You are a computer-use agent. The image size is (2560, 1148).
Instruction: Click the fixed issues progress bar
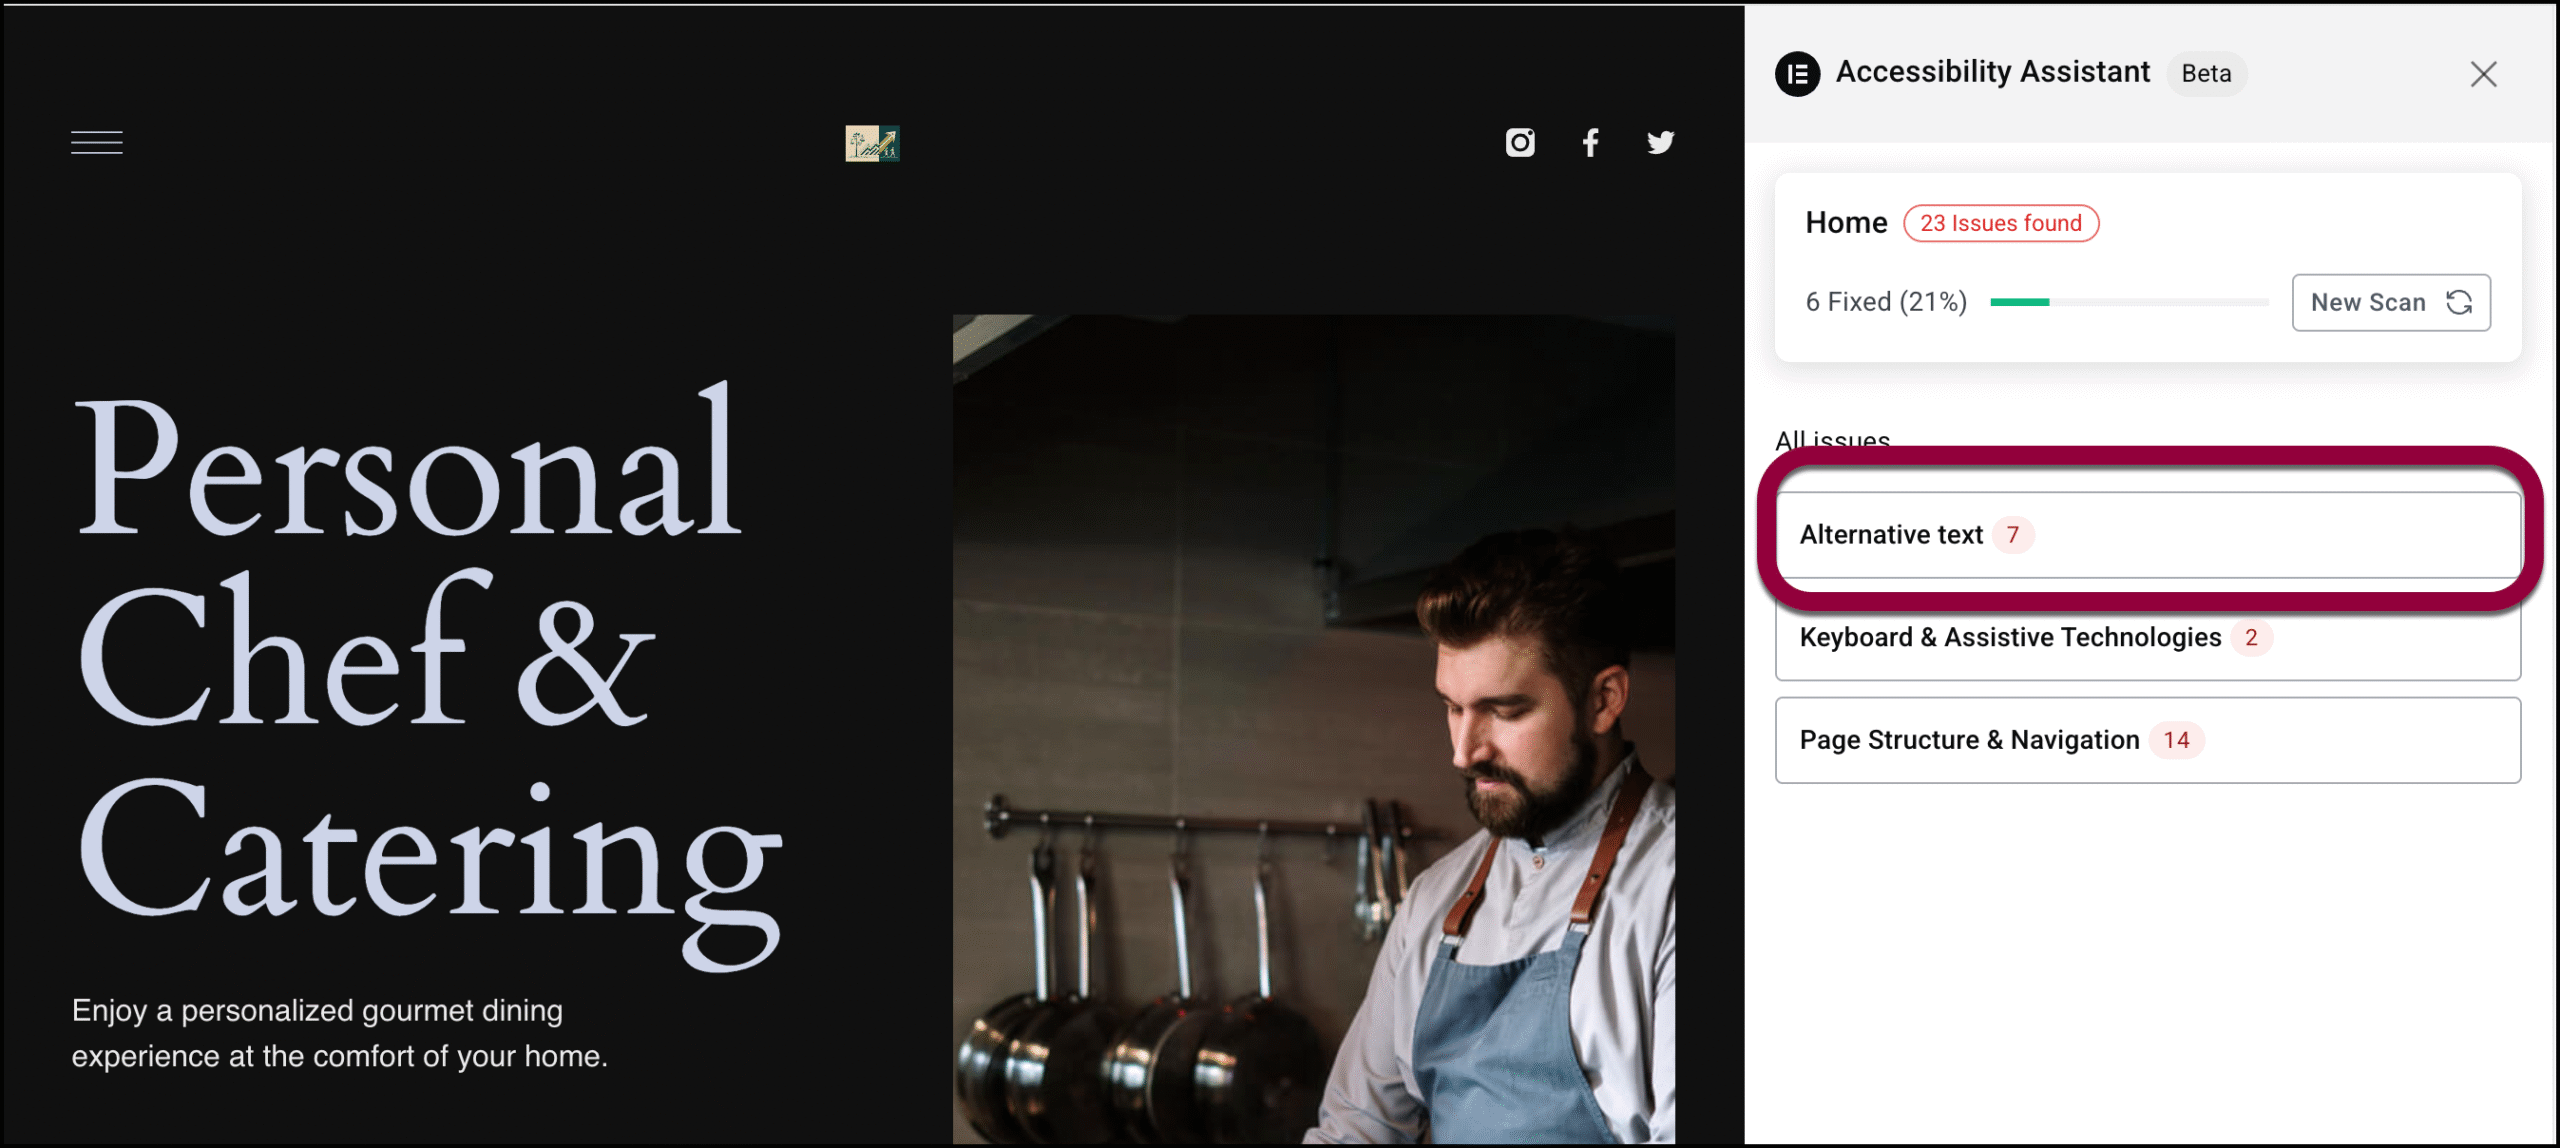click(2128, 302)
